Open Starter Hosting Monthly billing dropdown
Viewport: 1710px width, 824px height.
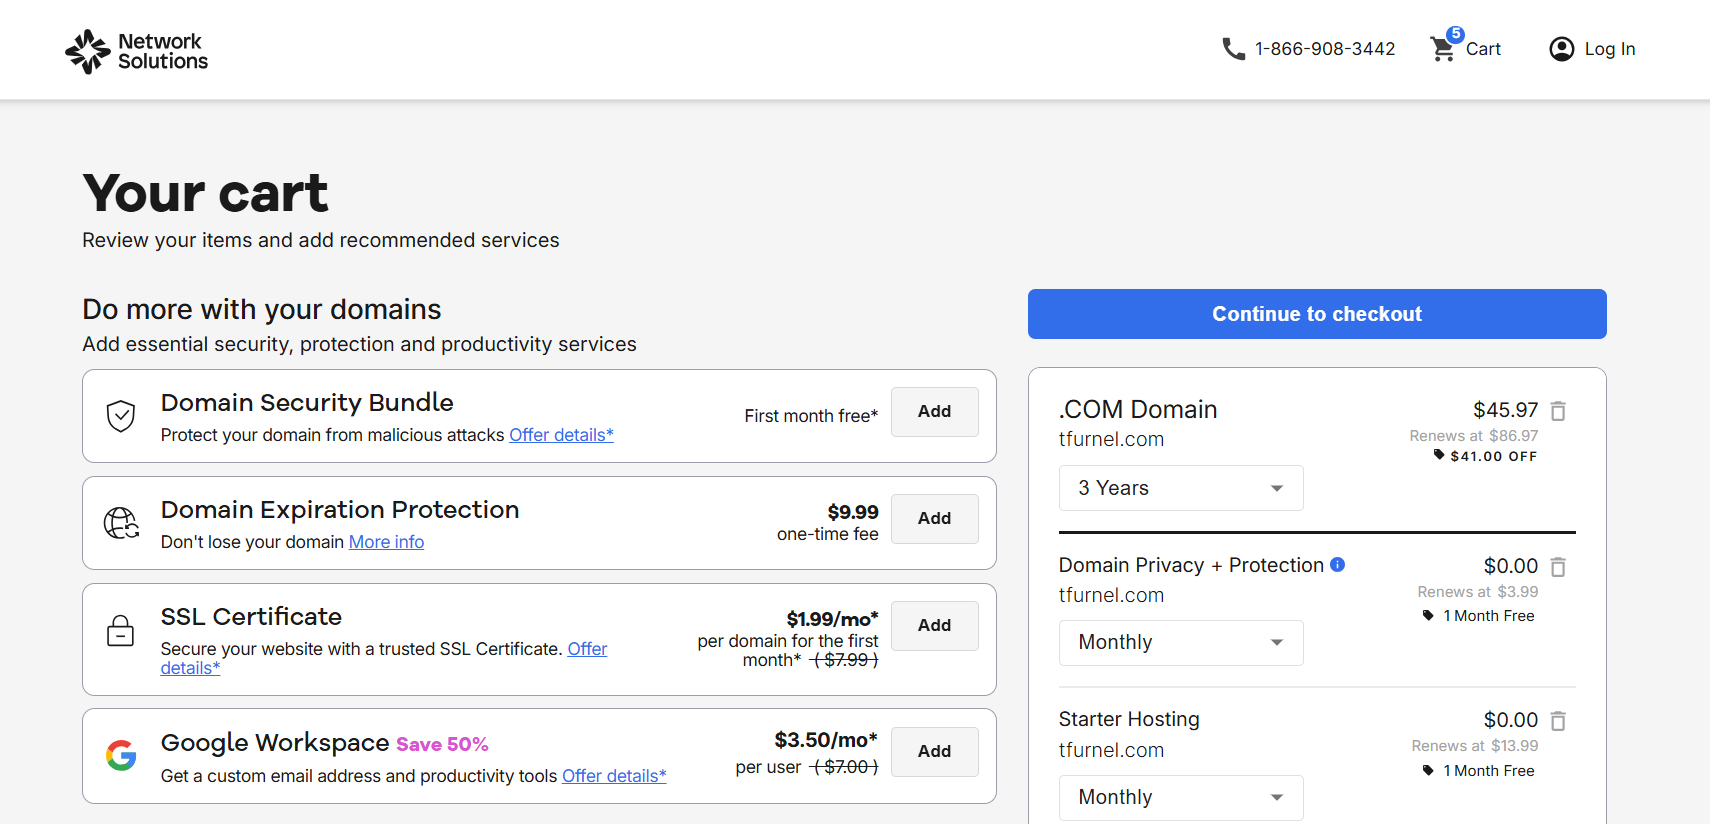pos(1181,798)
